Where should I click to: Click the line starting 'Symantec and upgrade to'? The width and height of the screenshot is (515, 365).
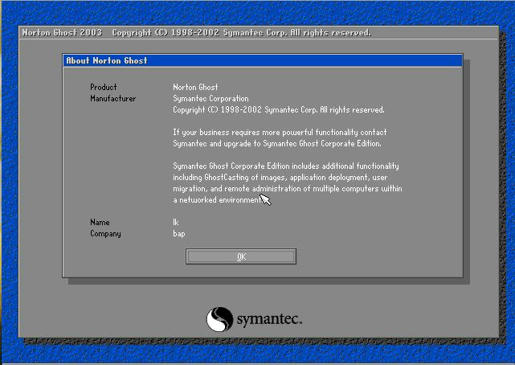(x=277, y=144)
